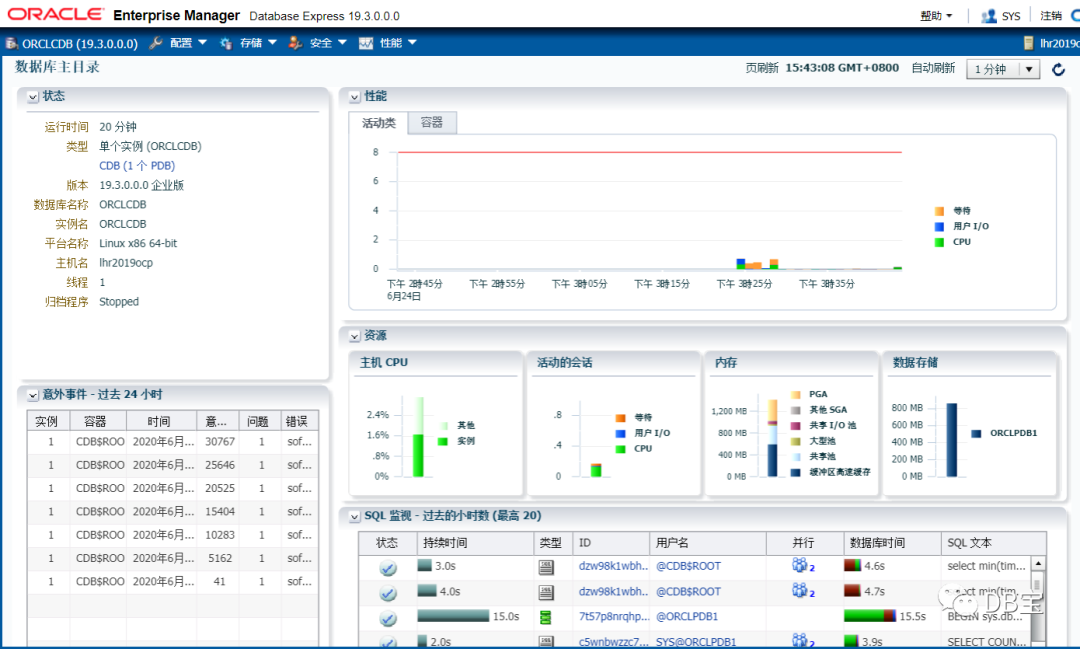1080x649 pixels.
Task: Click the CDB (1 个 PDB) link
Action: (137, 165)
